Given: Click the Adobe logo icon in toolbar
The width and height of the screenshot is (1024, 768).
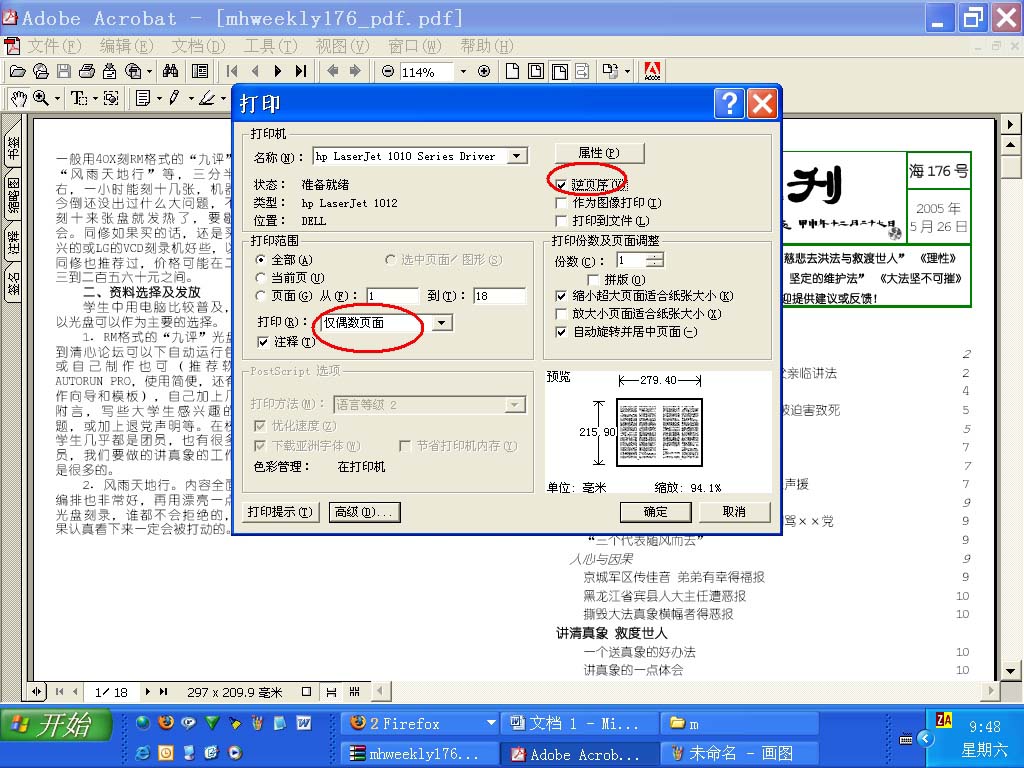Looking at the screenshot, I should (x=652, y=71).
